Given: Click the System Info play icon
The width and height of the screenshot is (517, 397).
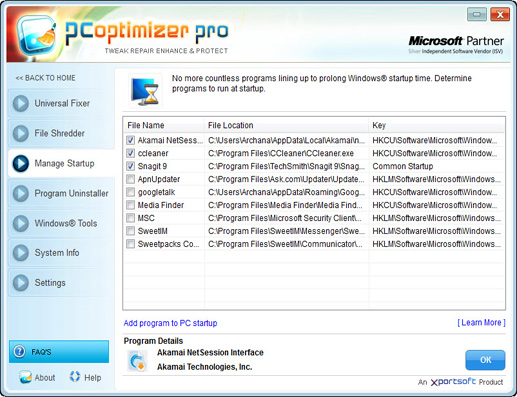Looking at the screenshot, I should pos(21,253).
